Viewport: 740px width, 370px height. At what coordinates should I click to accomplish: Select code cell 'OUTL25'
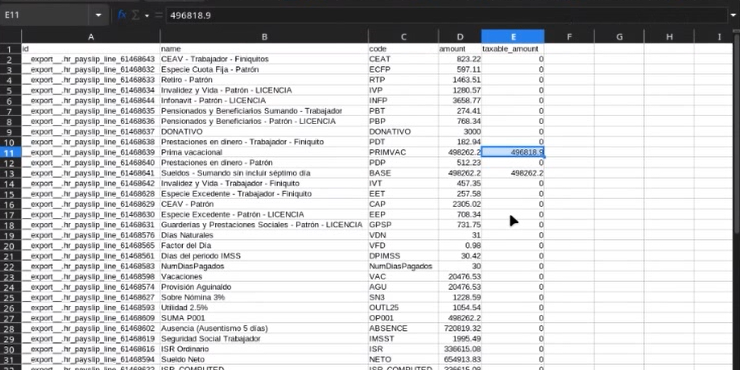tap(403, 308)
